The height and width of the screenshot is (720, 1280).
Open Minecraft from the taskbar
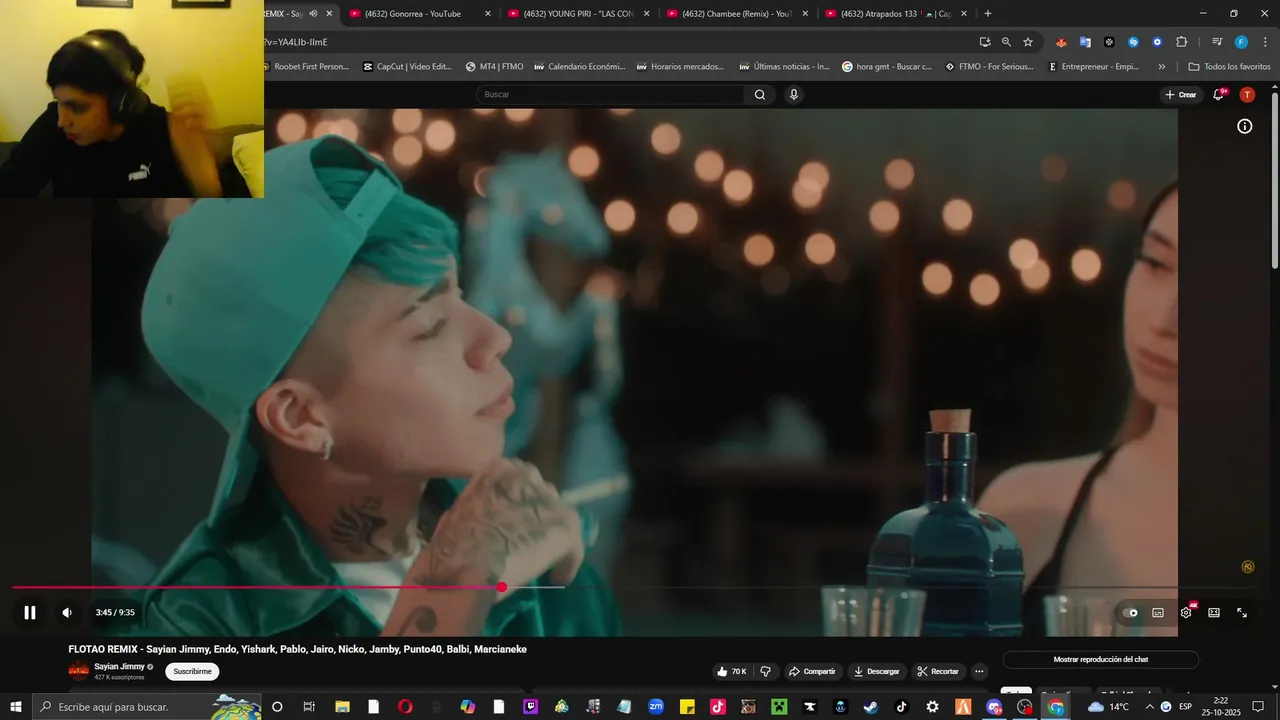coord(779,707)
